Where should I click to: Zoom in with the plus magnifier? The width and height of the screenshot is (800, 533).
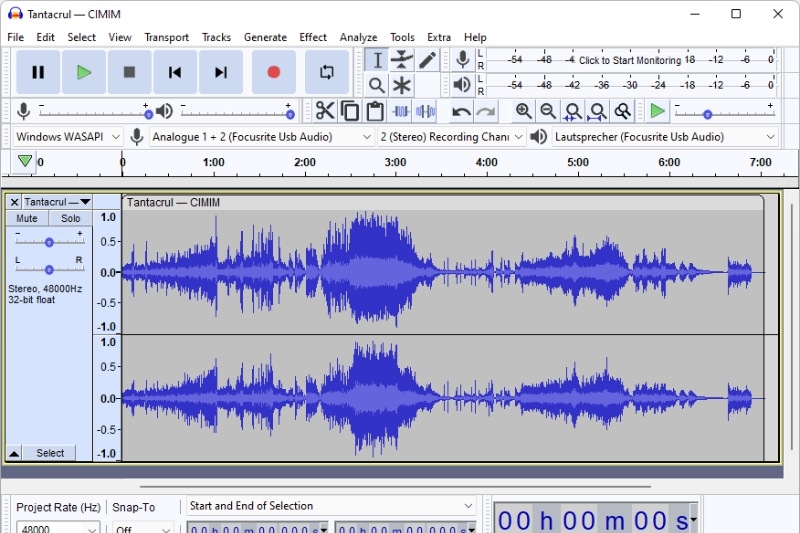pos(523,111)
